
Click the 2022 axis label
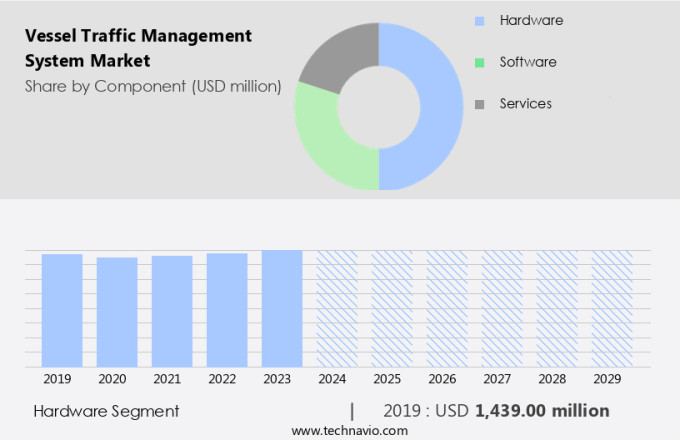[x=222, y=379]
